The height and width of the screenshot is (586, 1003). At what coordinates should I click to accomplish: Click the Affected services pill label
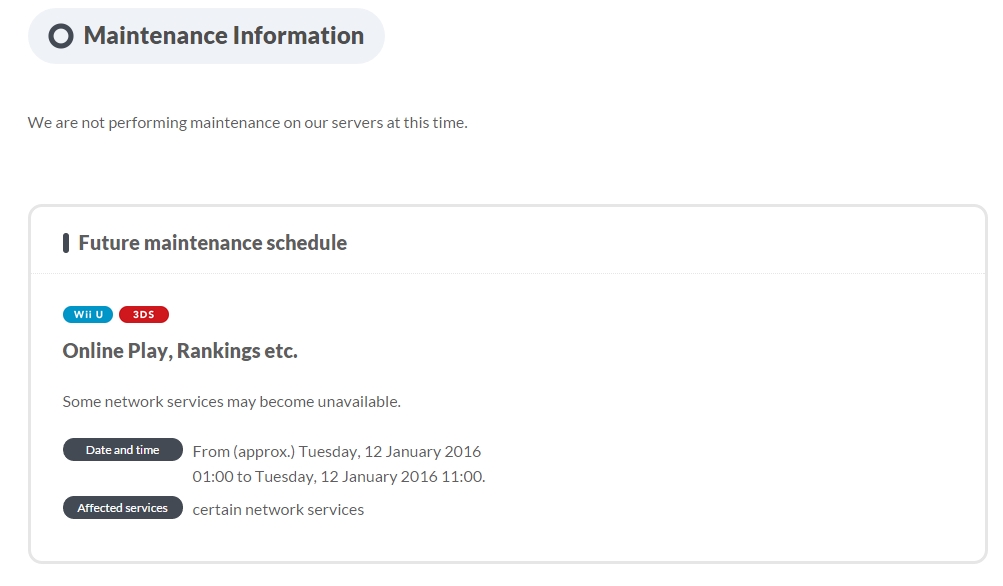pyautogui.click(x=123, y=508)
